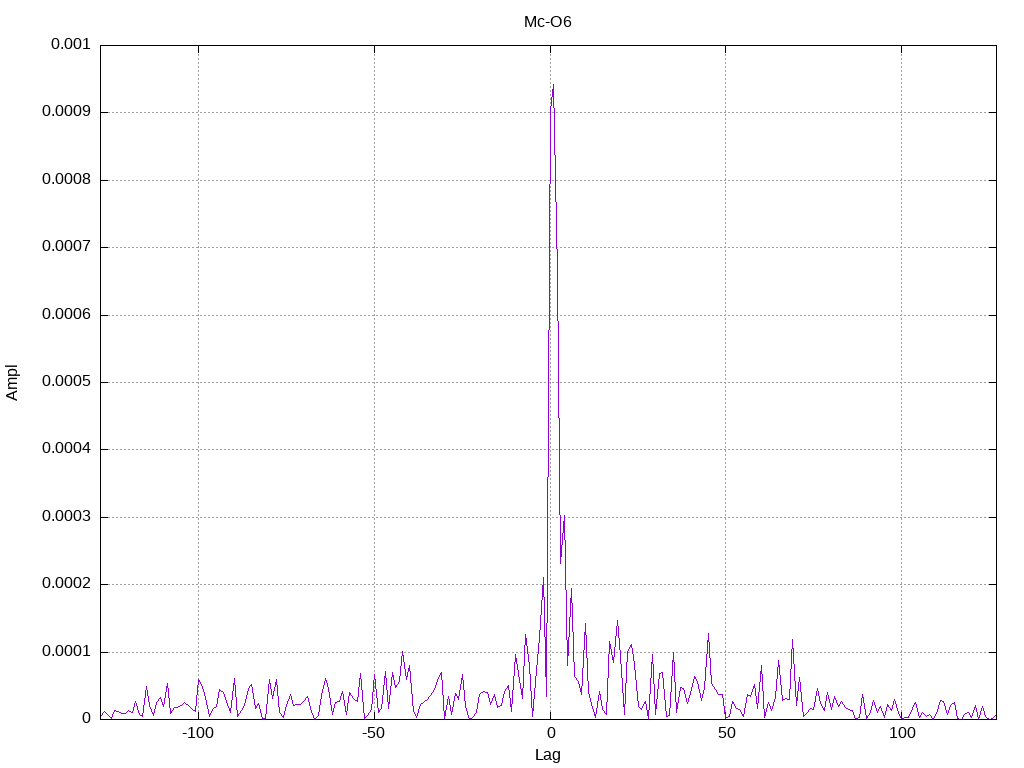Click the plot title Mc-O6

pos(547,22)
